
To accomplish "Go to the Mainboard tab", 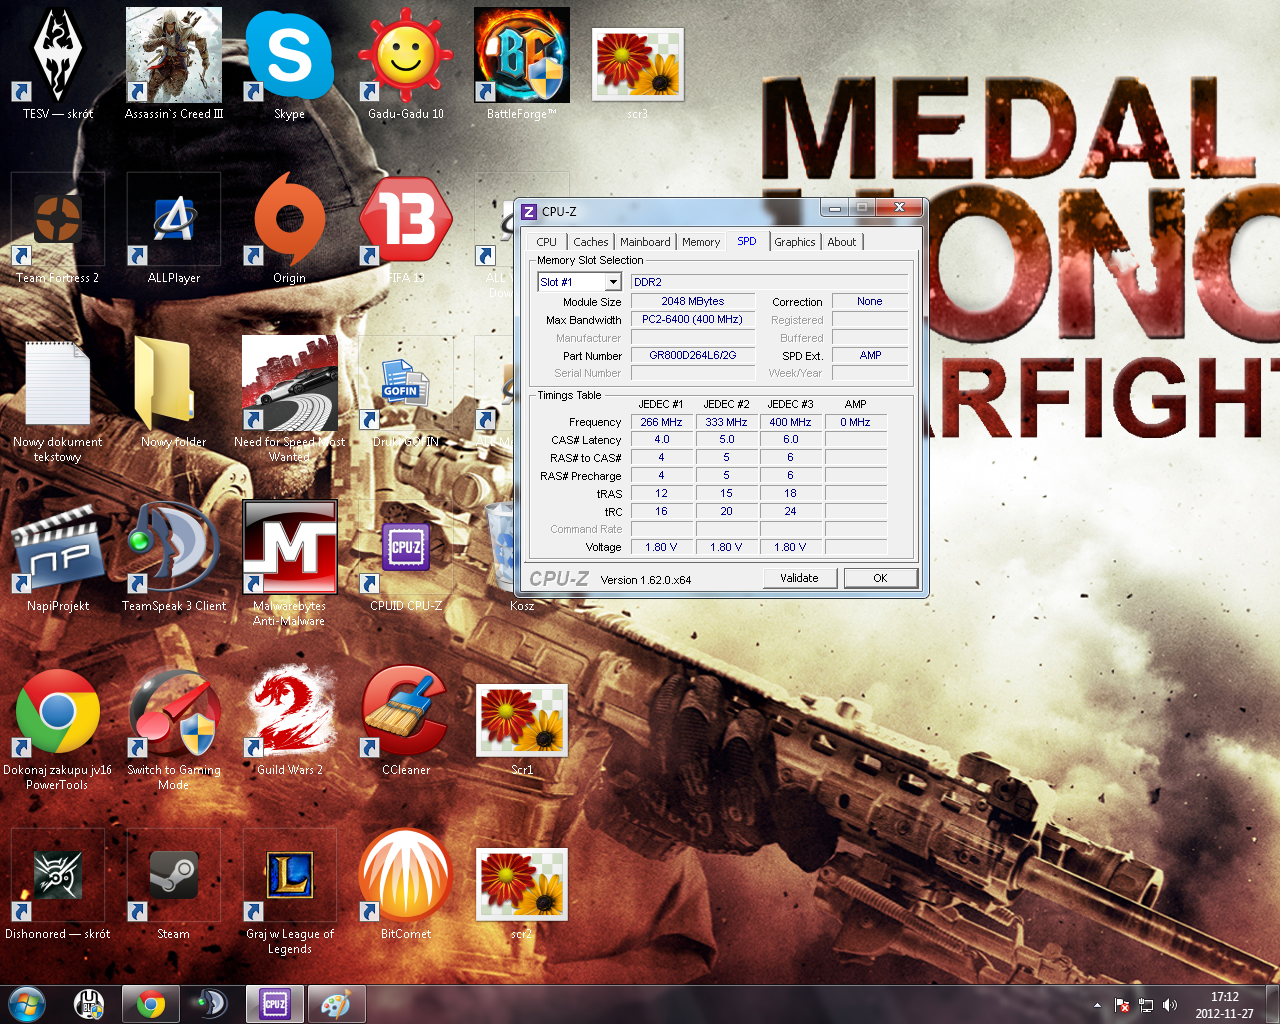I will [645, 242].
